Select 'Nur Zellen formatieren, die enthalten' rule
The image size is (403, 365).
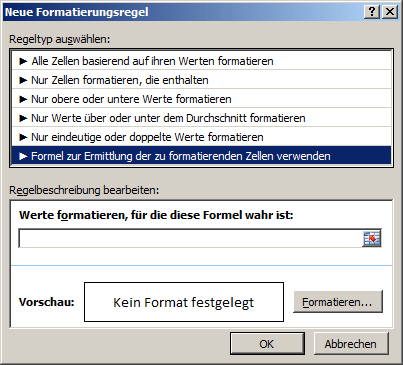tap(201, 80)
